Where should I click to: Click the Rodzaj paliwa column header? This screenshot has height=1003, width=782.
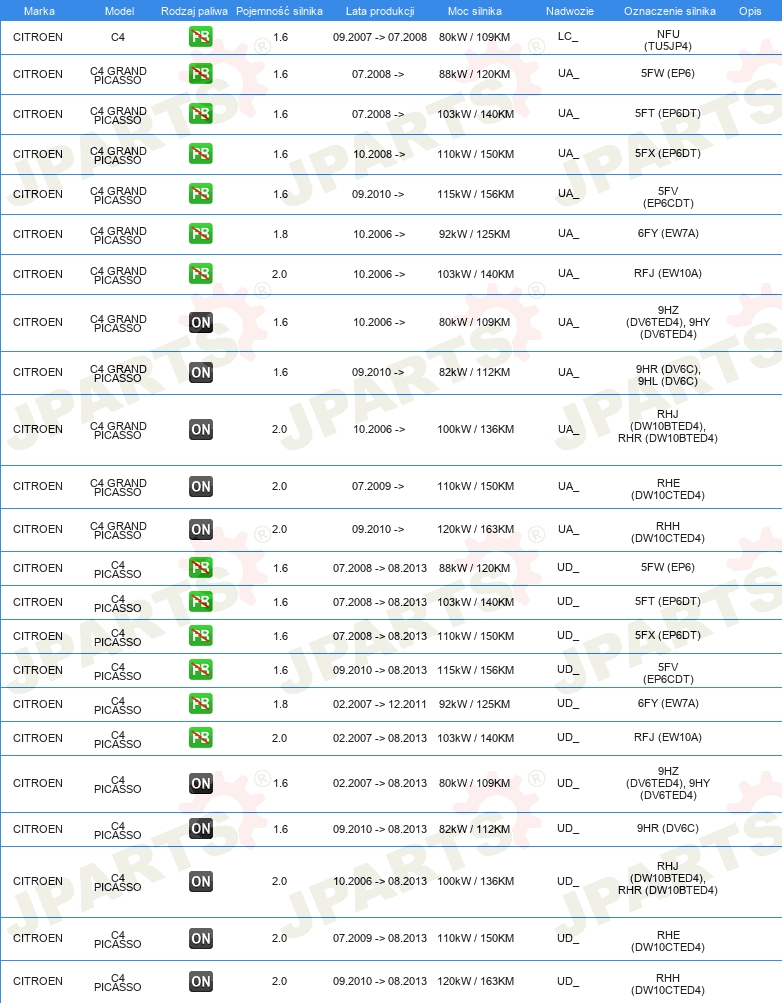click(x=194, y=11)
